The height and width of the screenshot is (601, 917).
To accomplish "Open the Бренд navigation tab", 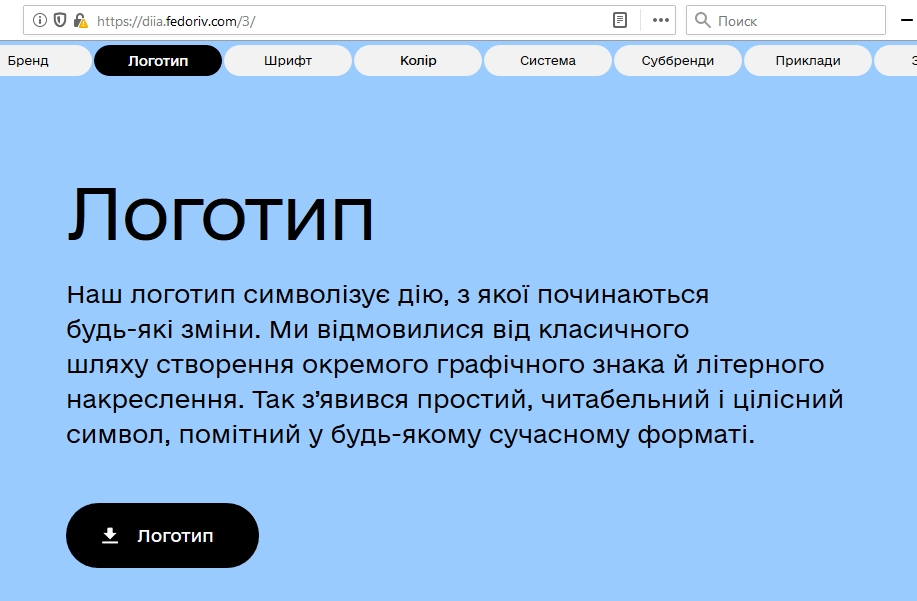I will (x=46, y=61).
